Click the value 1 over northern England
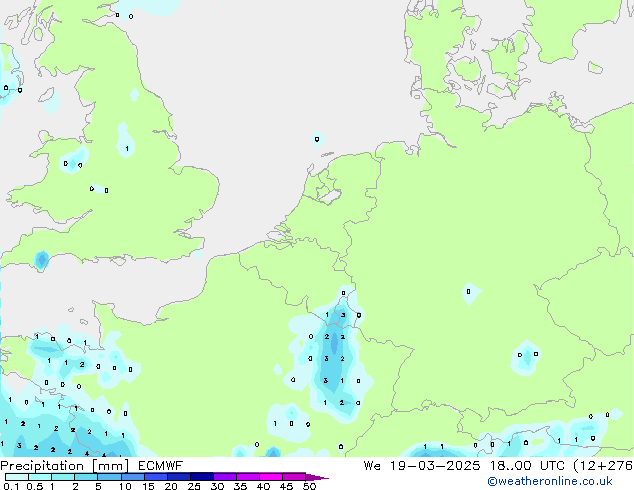Image resolution: width=634 pixels, height=490 pixels. 126,149
